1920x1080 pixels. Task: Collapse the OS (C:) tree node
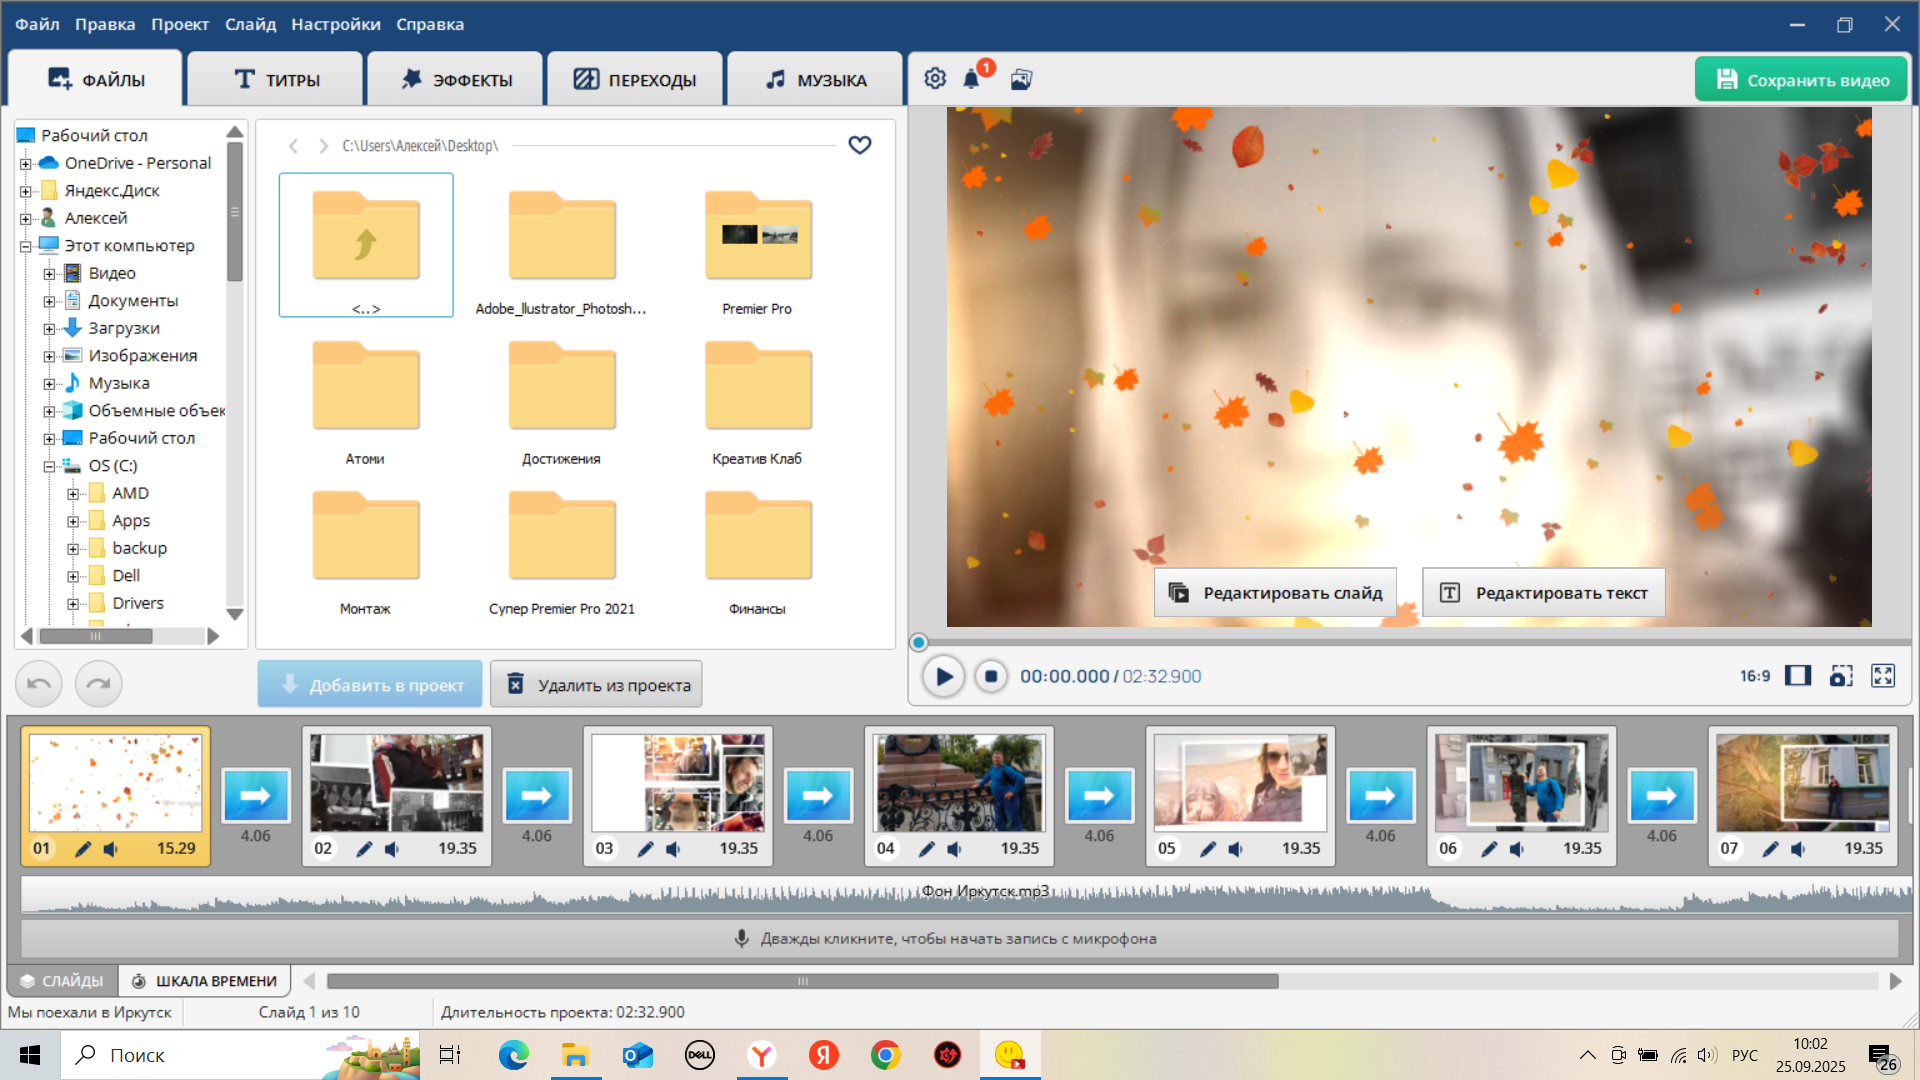point(49,467)
